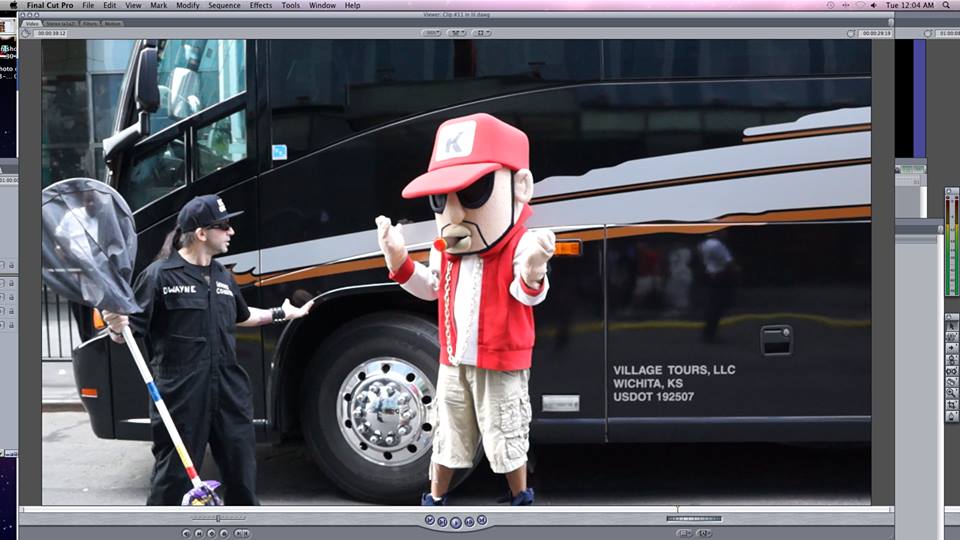Open the Sequence menu
960x540 pixels.
tap(224, 5)
